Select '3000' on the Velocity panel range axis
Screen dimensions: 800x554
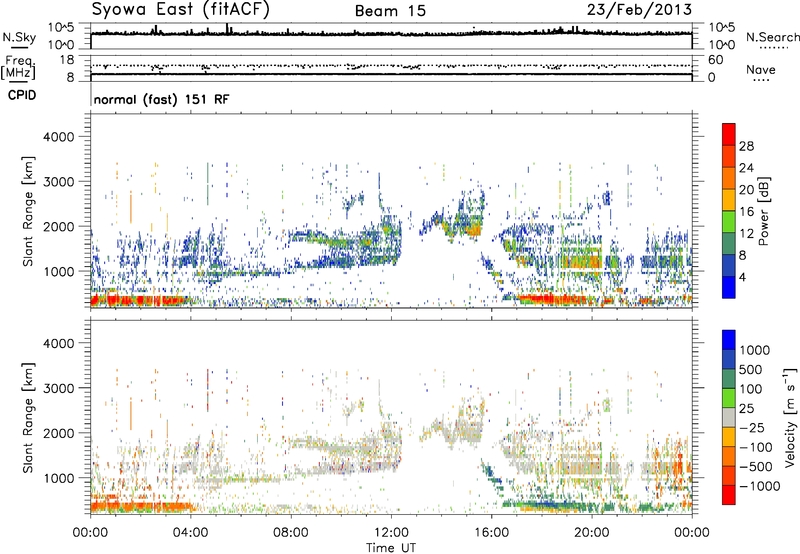59,388
